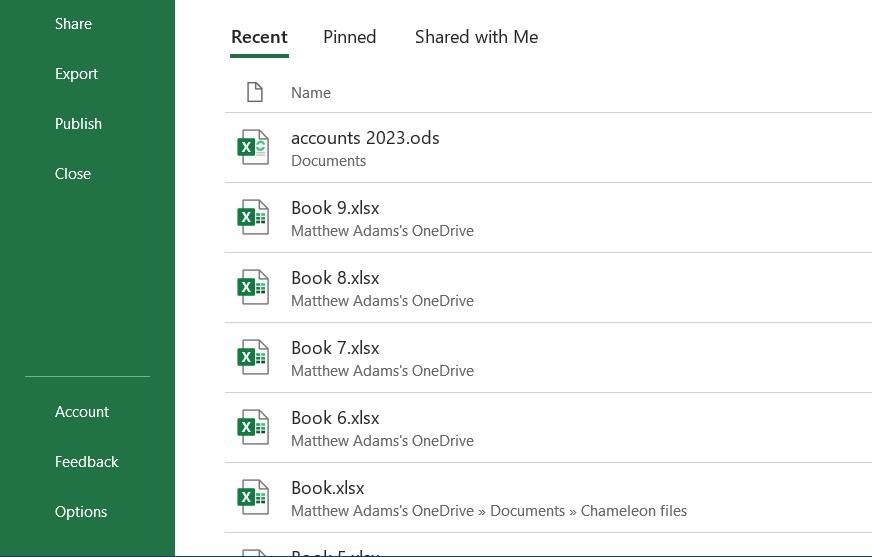
Task: Click the Book 7.xlsx Excel icon
Action: click(x=253, y=358)
